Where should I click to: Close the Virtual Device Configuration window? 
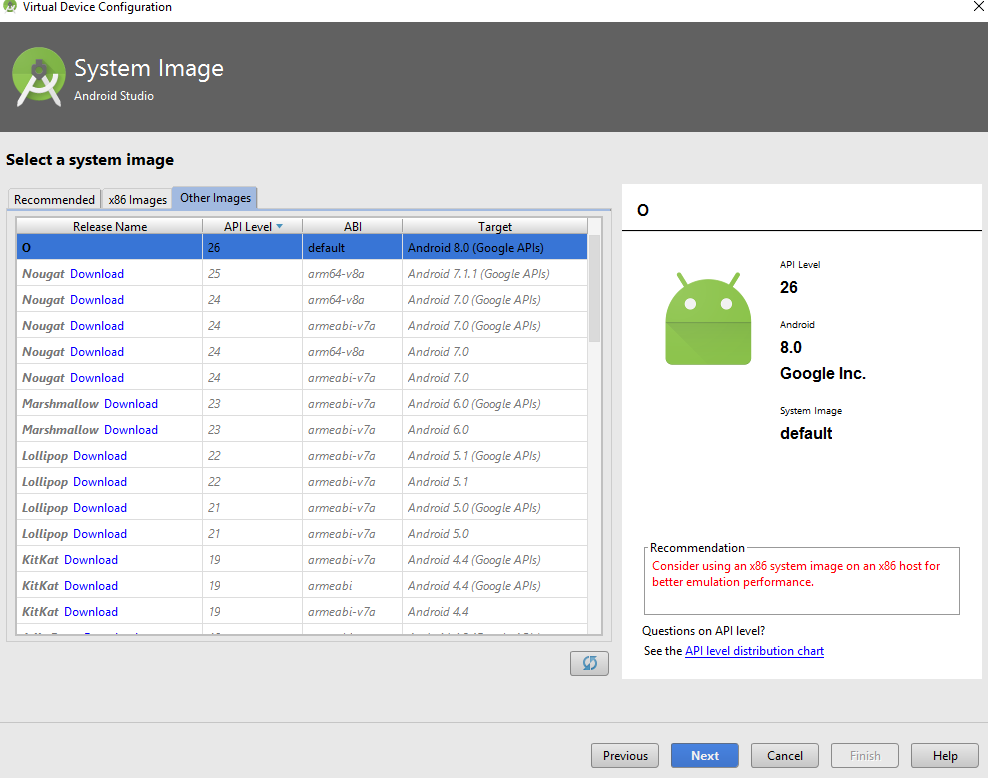click(979, 6)
